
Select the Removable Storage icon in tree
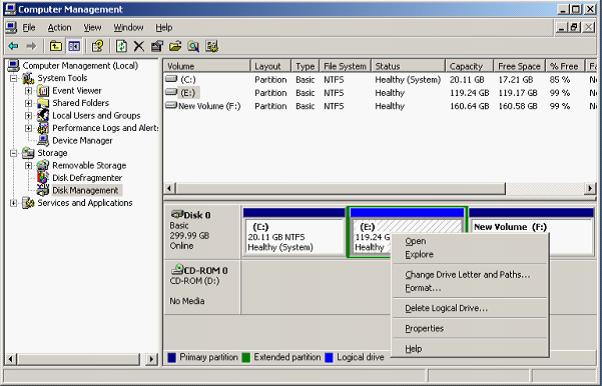(43, 166)
